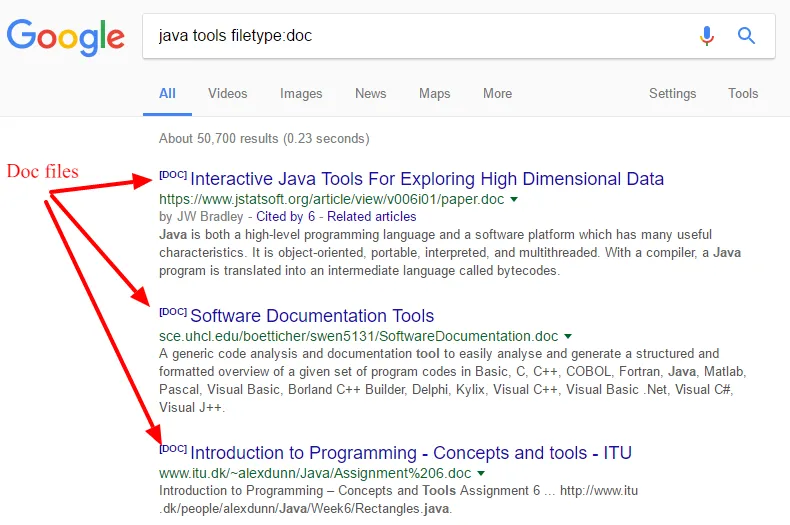Click the www.itu.dk Assignment%206.doc URL text
Screen dimensions: 790x525
pyautogui.click(x=315, y=474)
